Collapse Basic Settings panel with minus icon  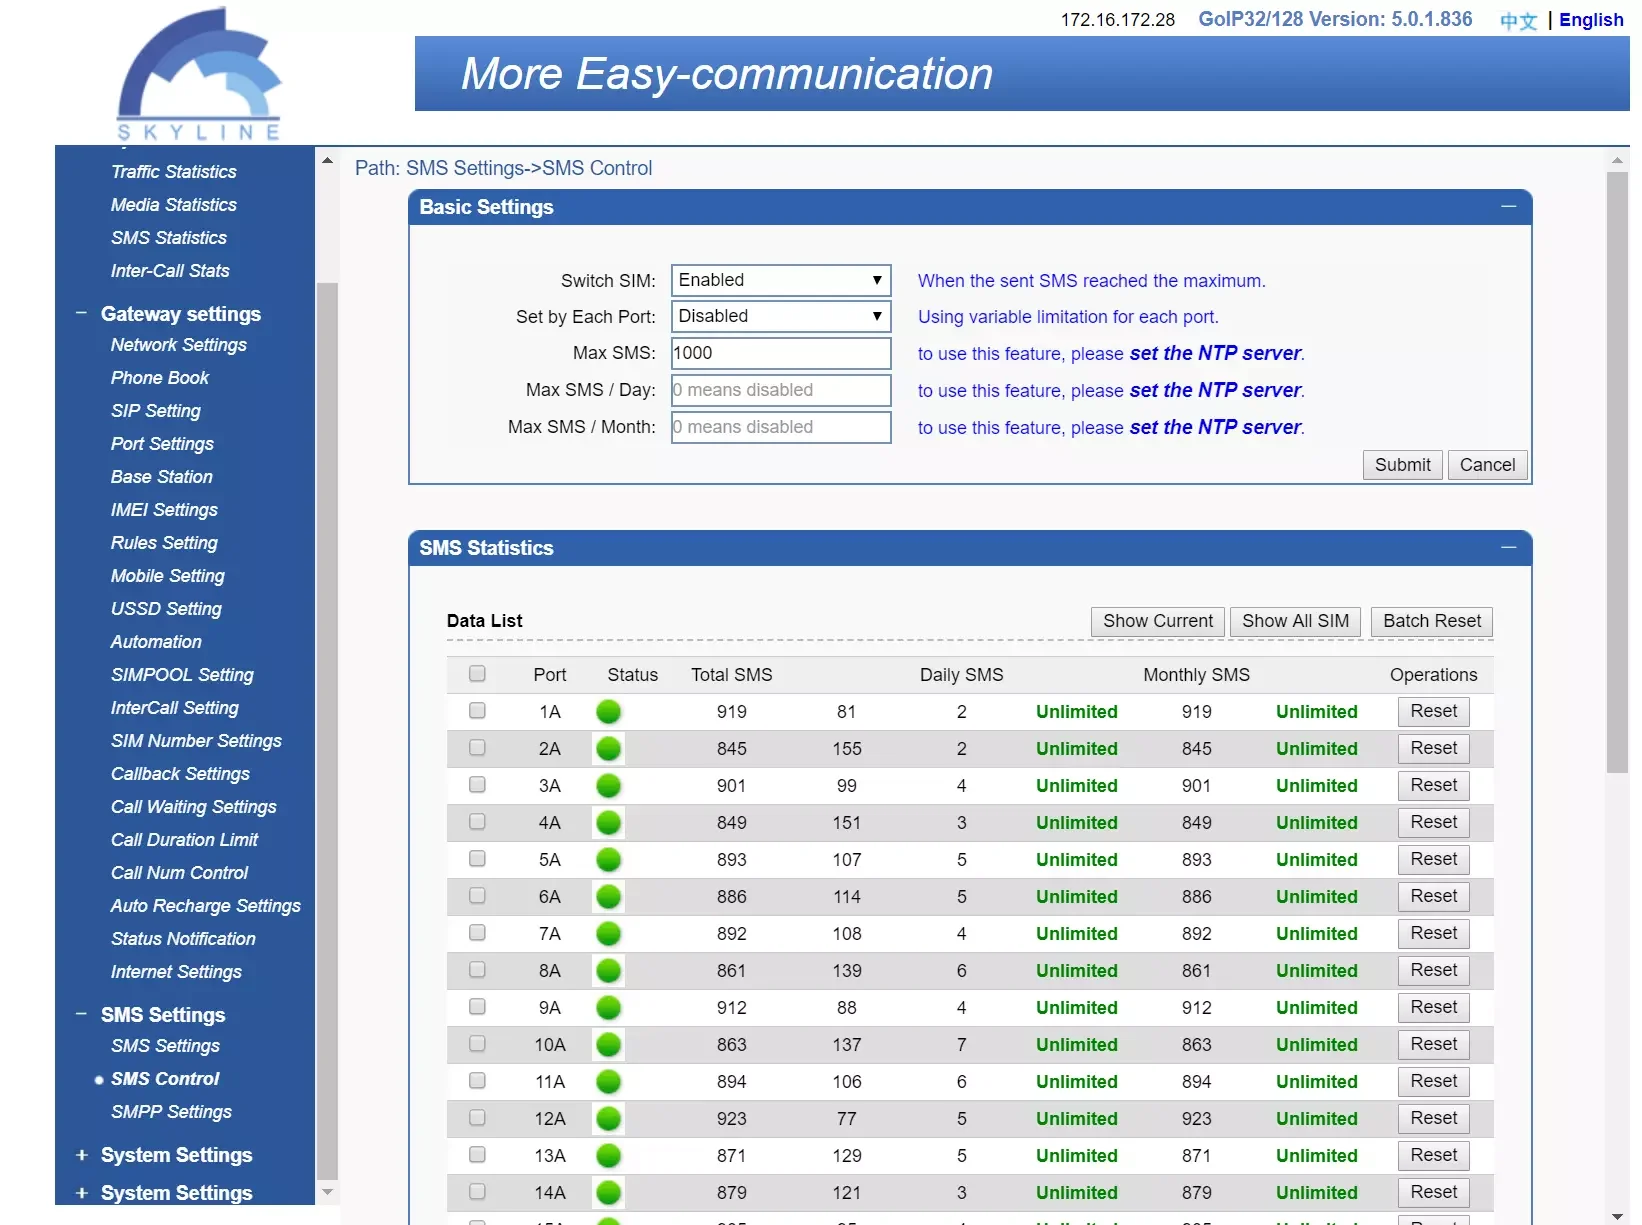point(1508,207)
